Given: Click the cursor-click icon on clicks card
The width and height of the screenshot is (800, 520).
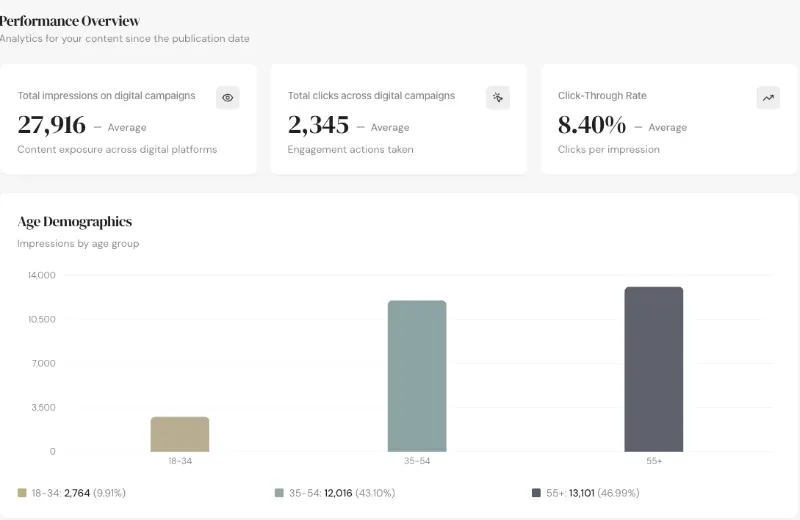Looking at the screenshot, I should 497,97.
